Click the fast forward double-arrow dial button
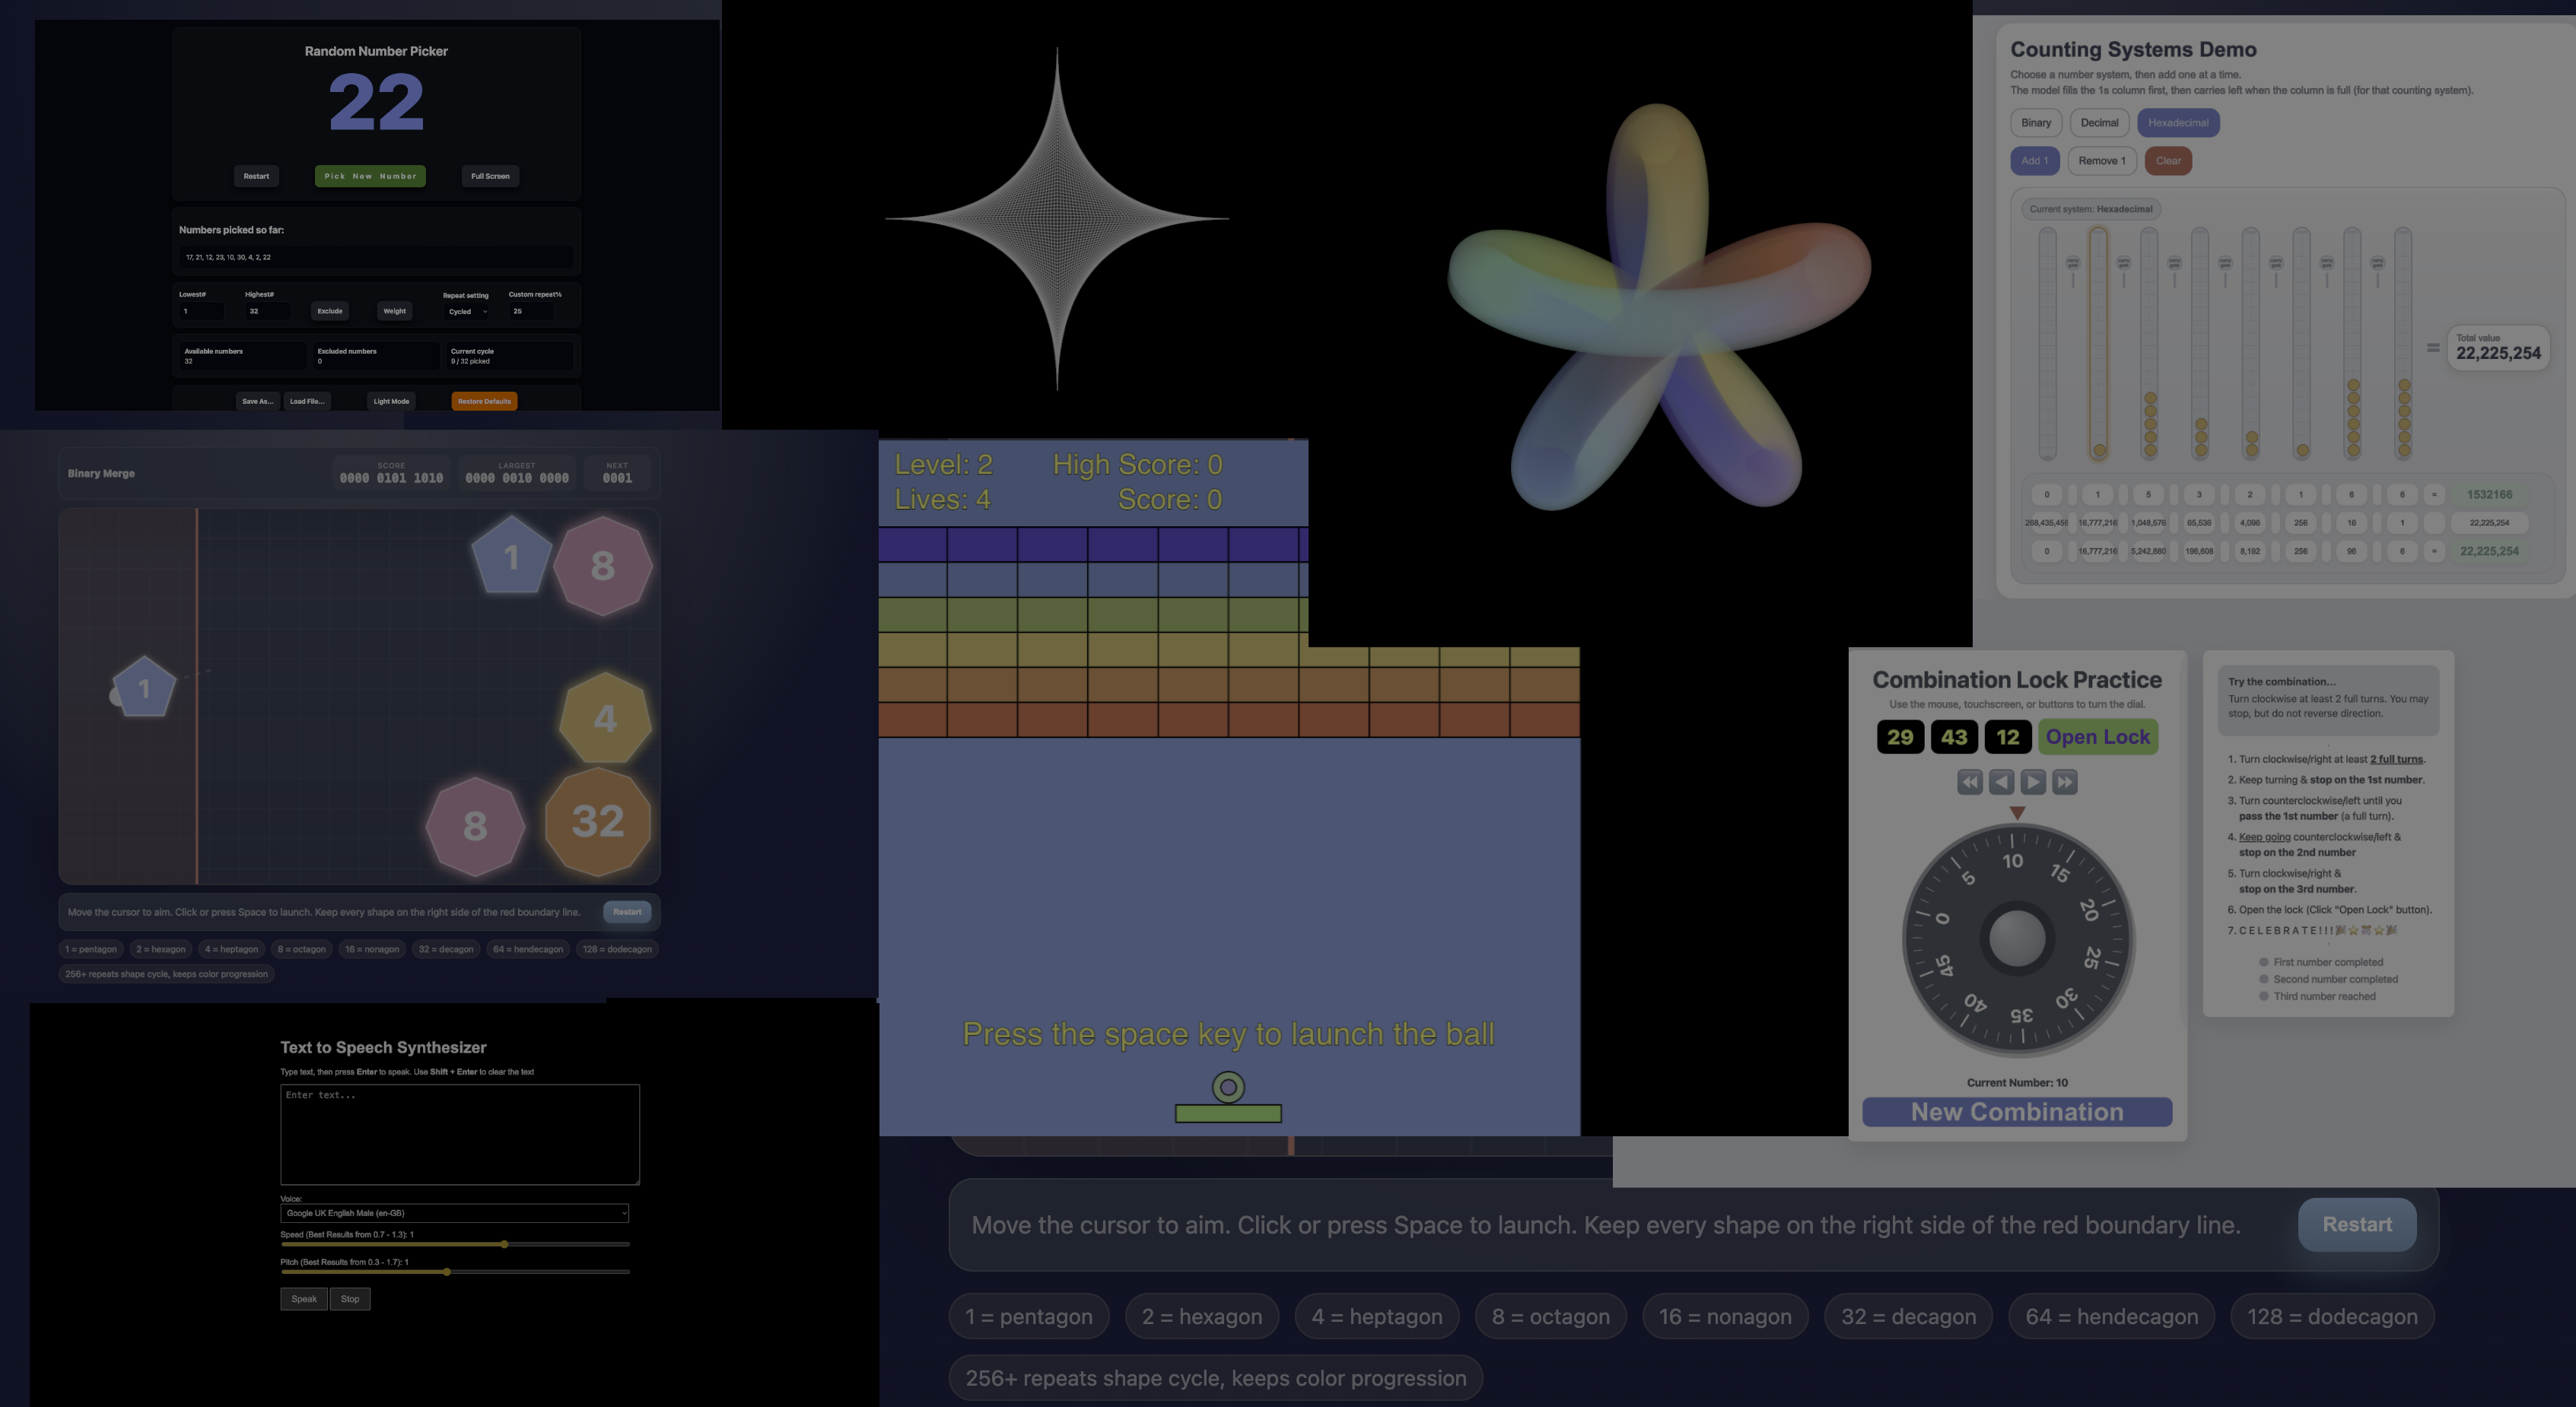 coord(2065,782)
